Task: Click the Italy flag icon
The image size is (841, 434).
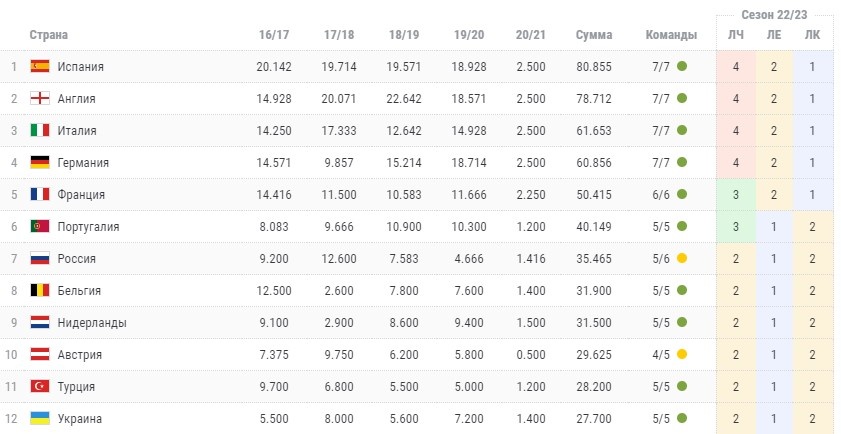Action: 40,130
